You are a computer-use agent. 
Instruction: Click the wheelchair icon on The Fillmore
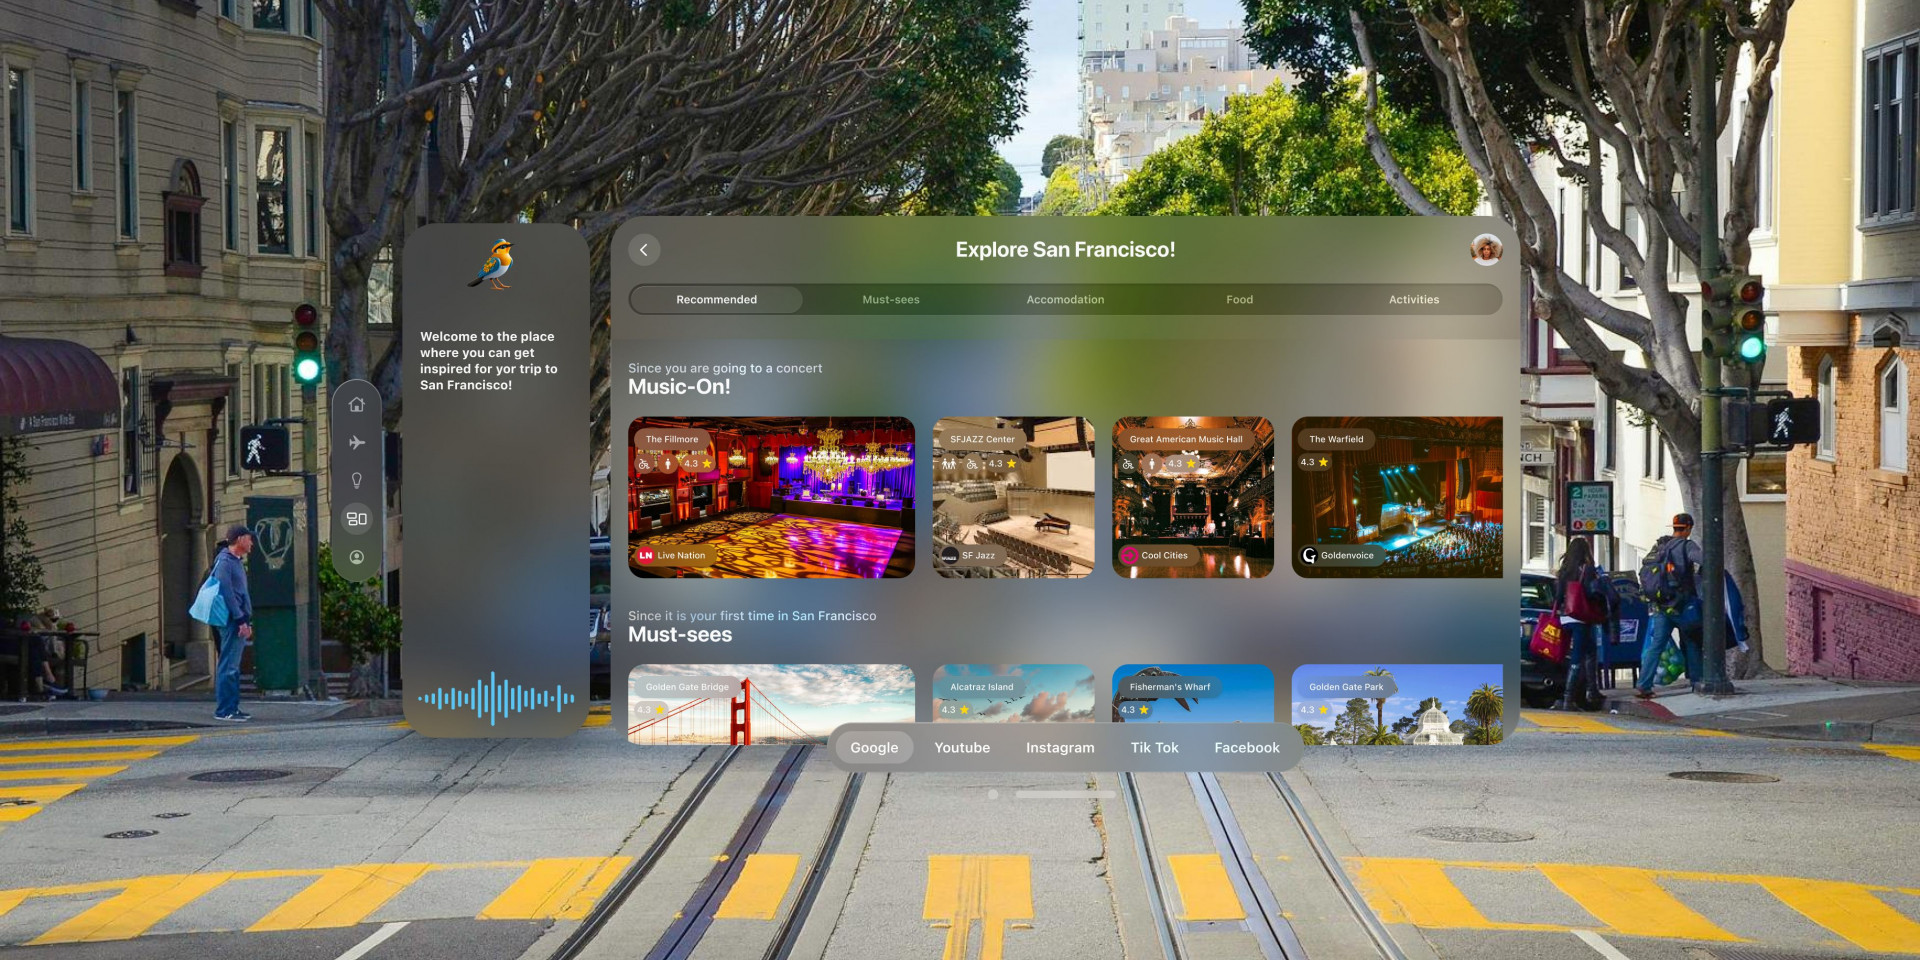(x=644, y=464)
